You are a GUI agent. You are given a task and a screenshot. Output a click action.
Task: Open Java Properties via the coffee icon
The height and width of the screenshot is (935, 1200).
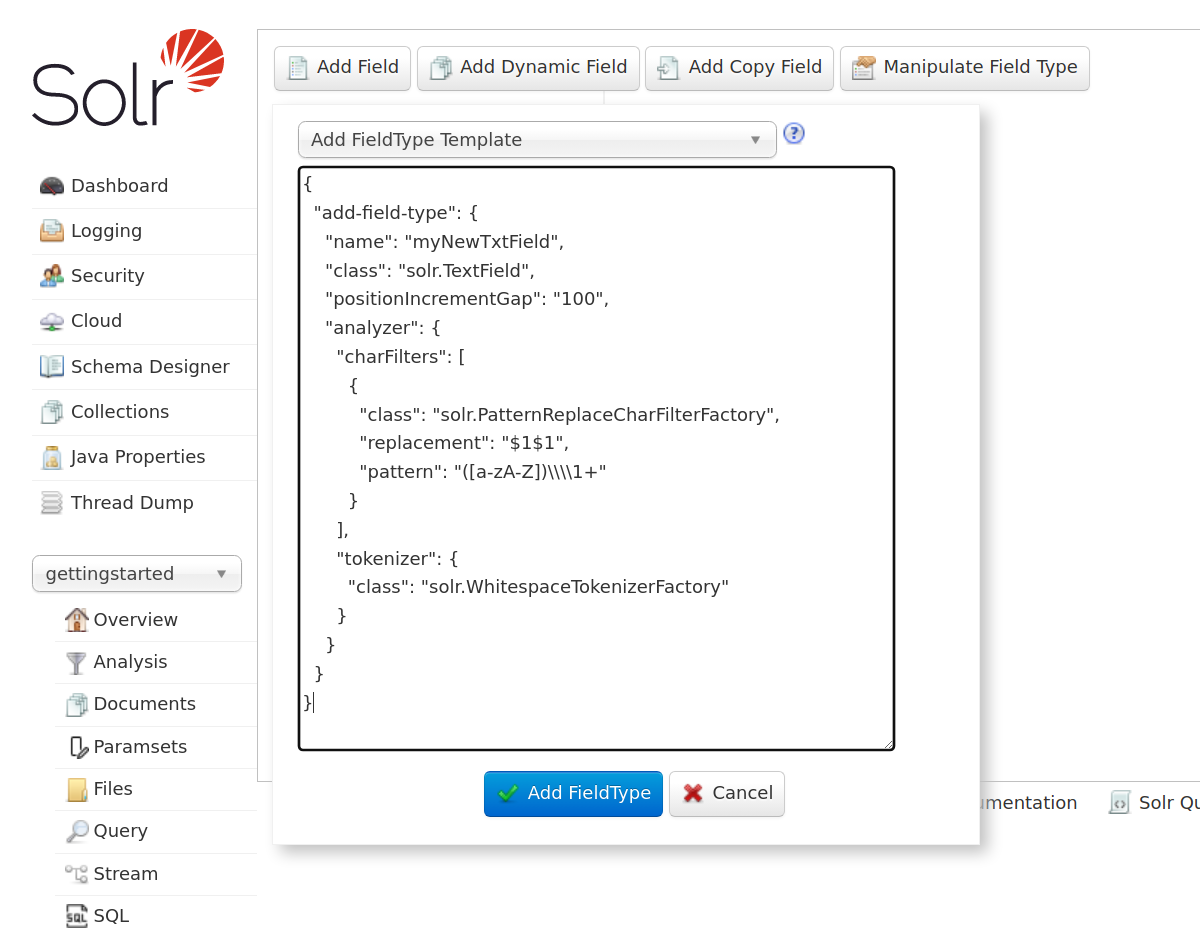[x=51, y=457]
